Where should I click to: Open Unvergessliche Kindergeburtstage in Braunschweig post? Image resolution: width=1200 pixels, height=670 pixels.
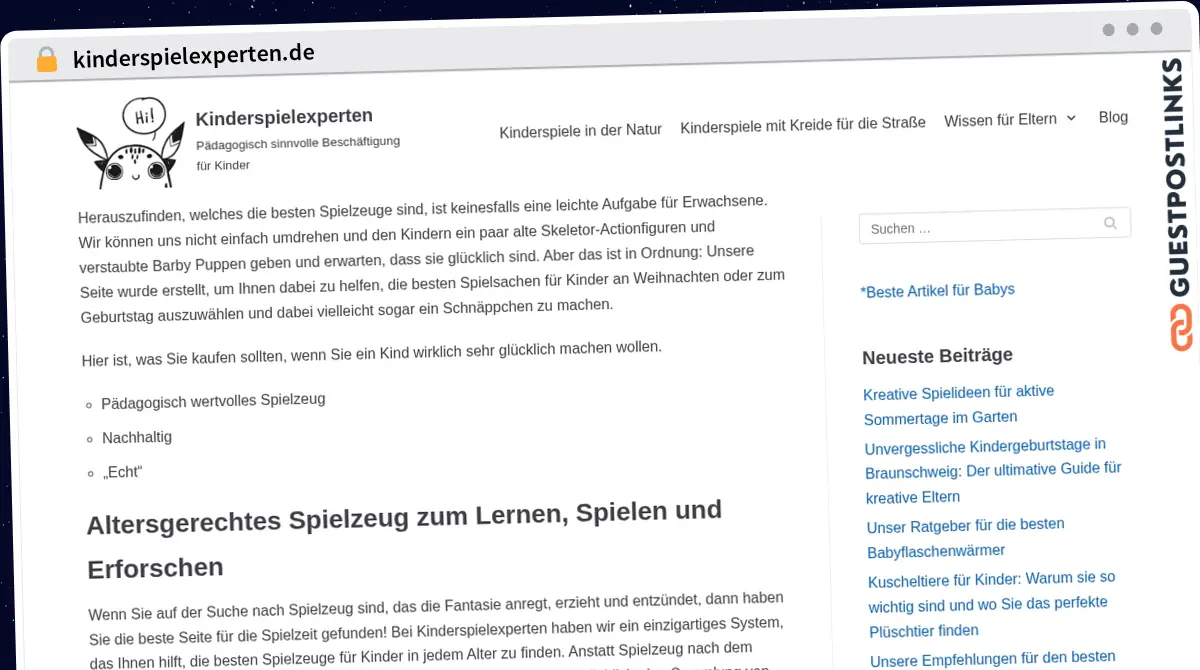[x=992, y=470]
